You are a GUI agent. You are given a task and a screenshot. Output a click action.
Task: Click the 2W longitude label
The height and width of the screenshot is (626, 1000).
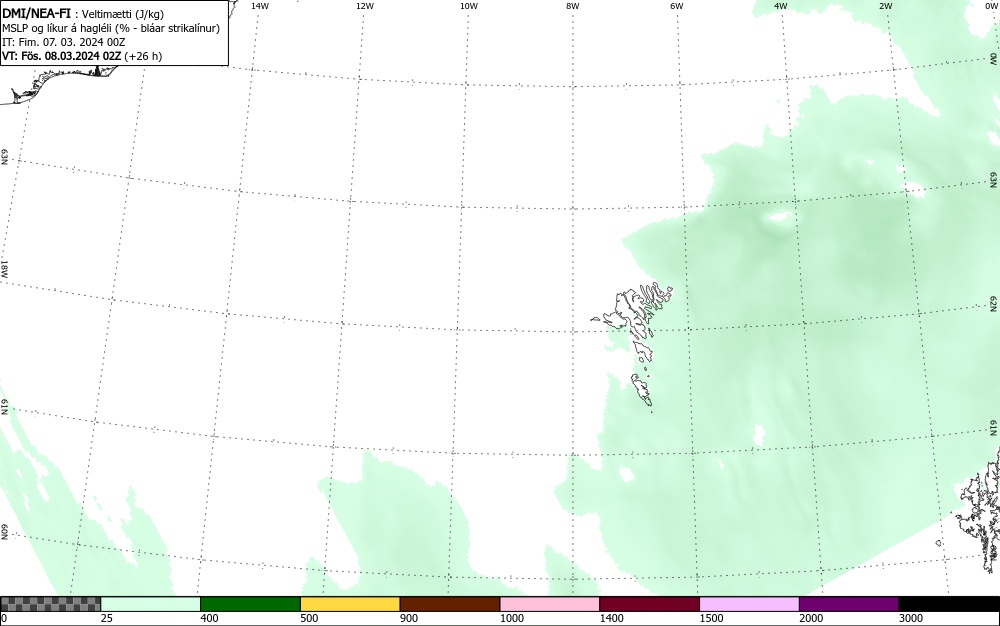tap(885, 6)
